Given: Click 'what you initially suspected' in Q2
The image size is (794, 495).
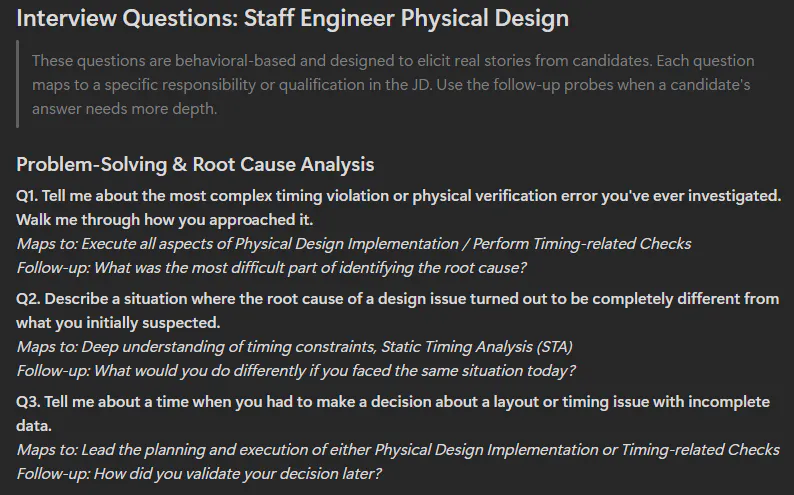Looking at the screenshot, I should 118,323.
